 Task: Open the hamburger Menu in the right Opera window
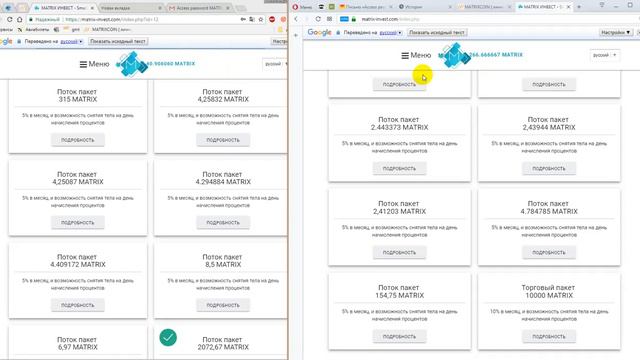pyautogui.click(x=416, y=55)
